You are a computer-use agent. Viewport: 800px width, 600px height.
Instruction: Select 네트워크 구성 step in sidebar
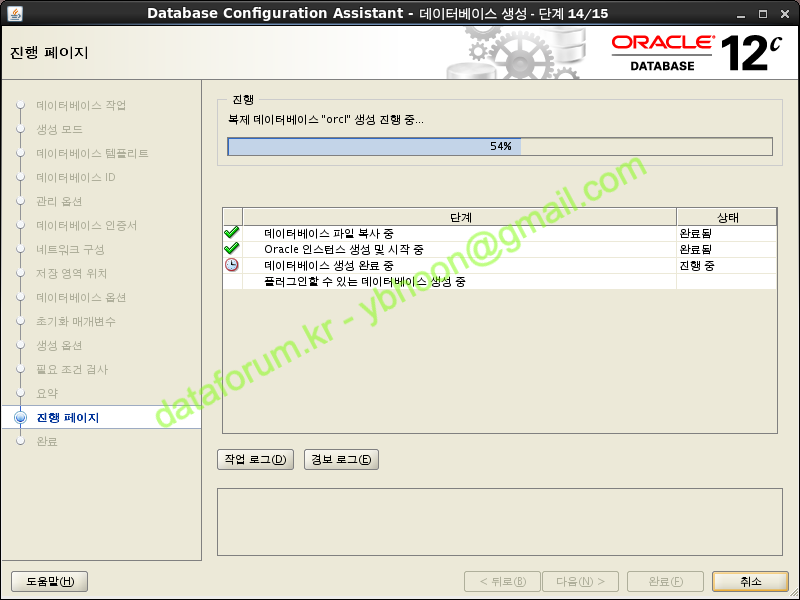70,250
